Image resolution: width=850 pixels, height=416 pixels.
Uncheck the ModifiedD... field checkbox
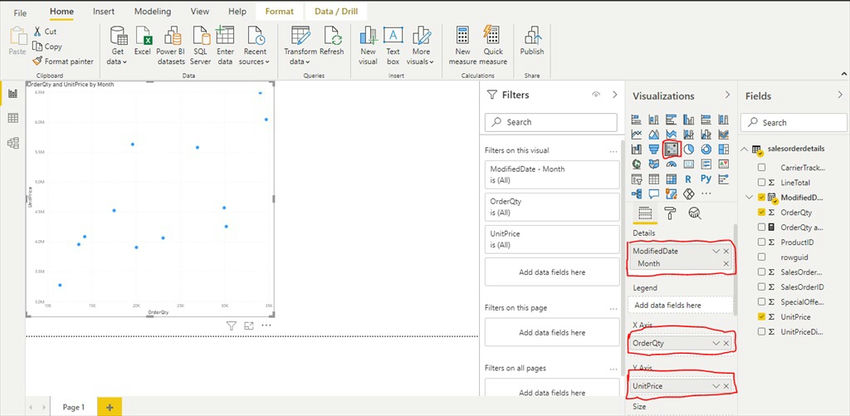pyautogui.click(x=762, y=197)
